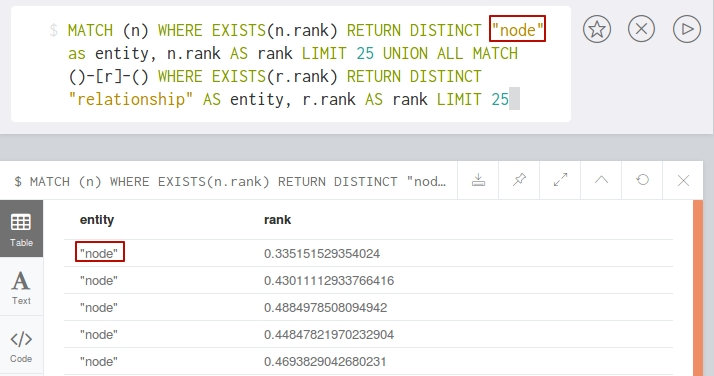Rerun the query with refresh icon
The width and height of the screenshot is (714, 376).
[x=642, y=180]
